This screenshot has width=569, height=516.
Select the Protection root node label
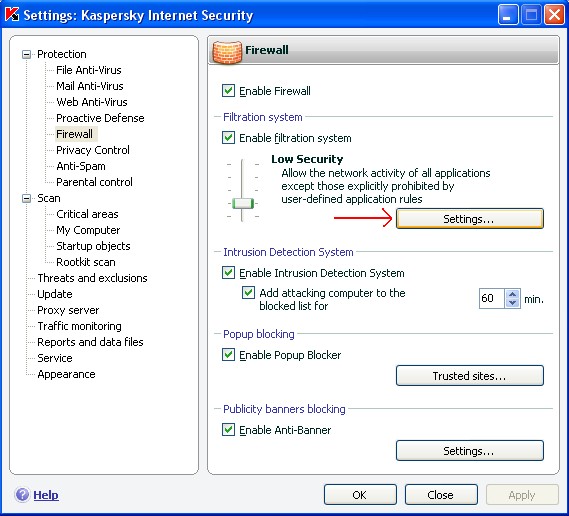62,54
